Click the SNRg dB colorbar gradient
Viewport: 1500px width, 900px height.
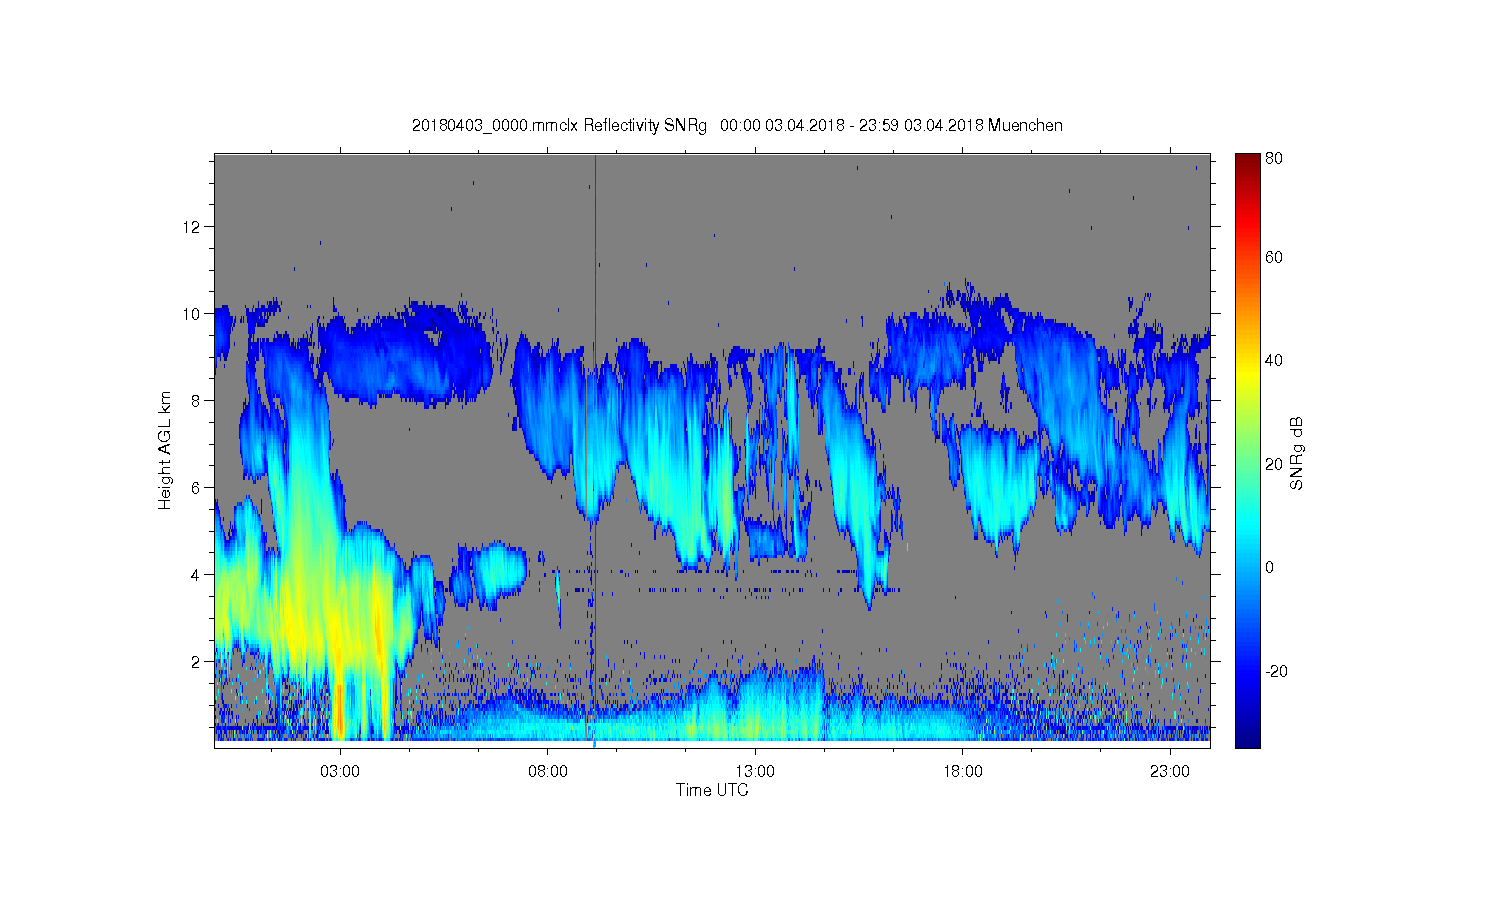click(1247, 450)
